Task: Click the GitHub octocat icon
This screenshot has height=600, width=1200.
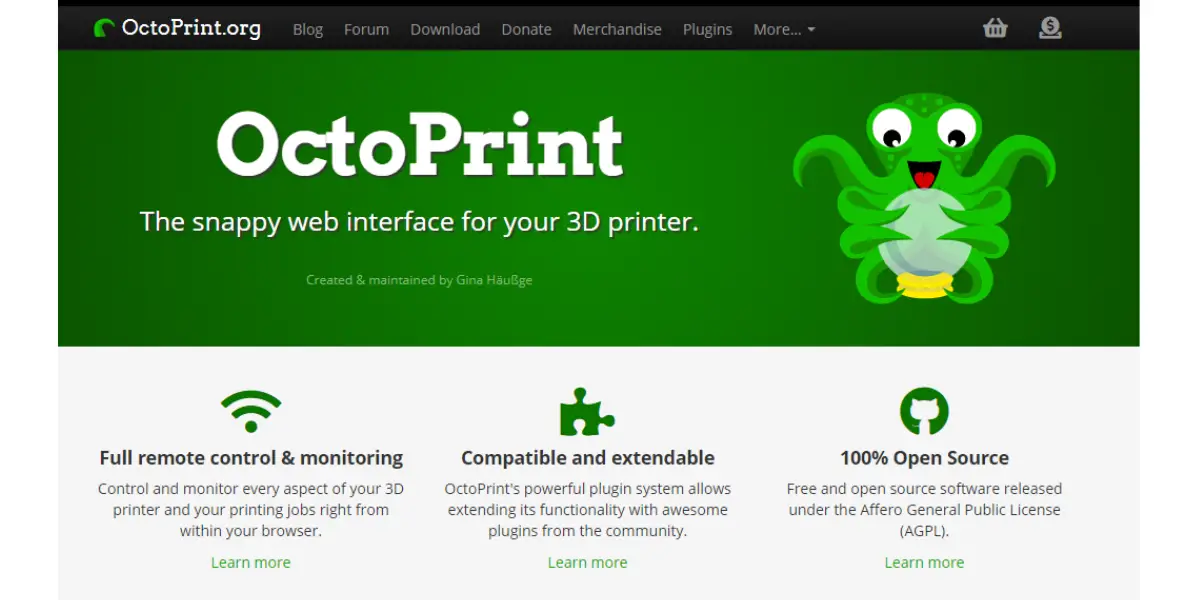Action: pos(924,411)
